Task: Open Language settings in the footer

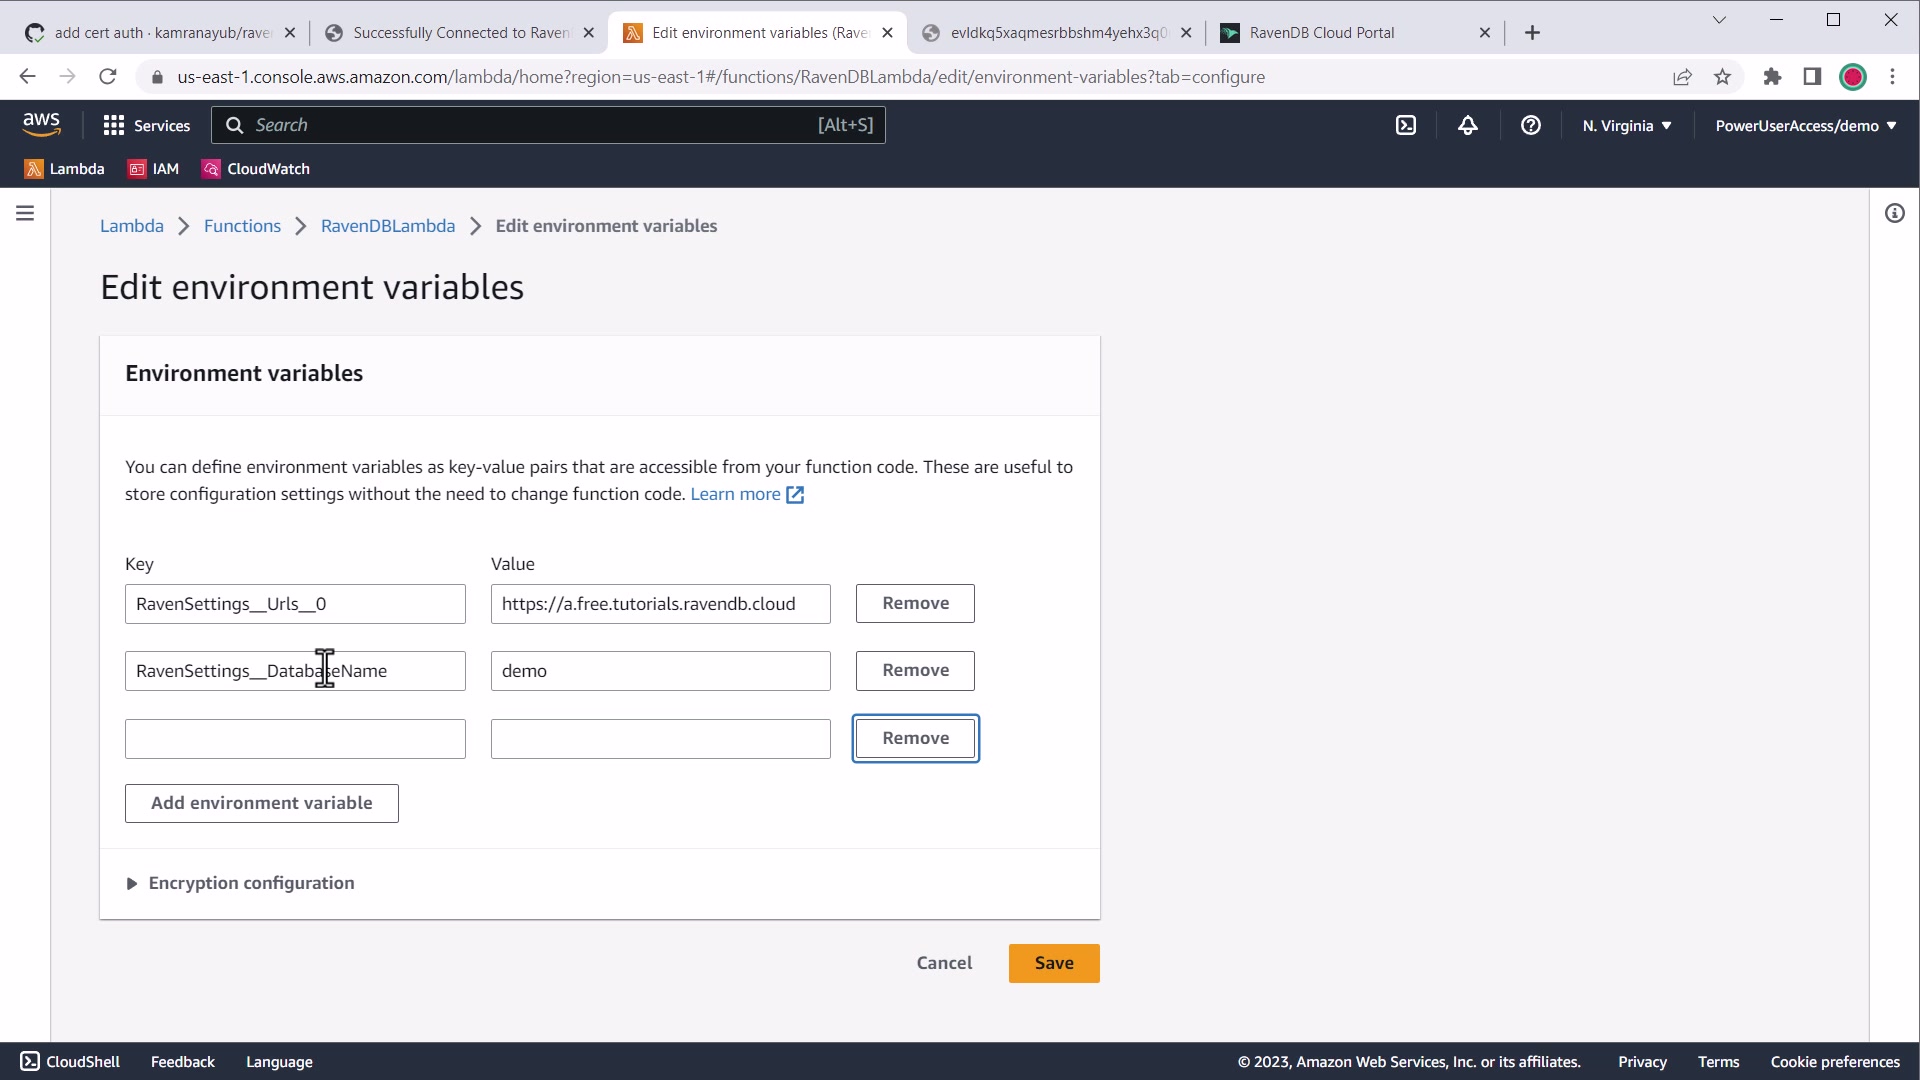Action: coord(279,1062)
